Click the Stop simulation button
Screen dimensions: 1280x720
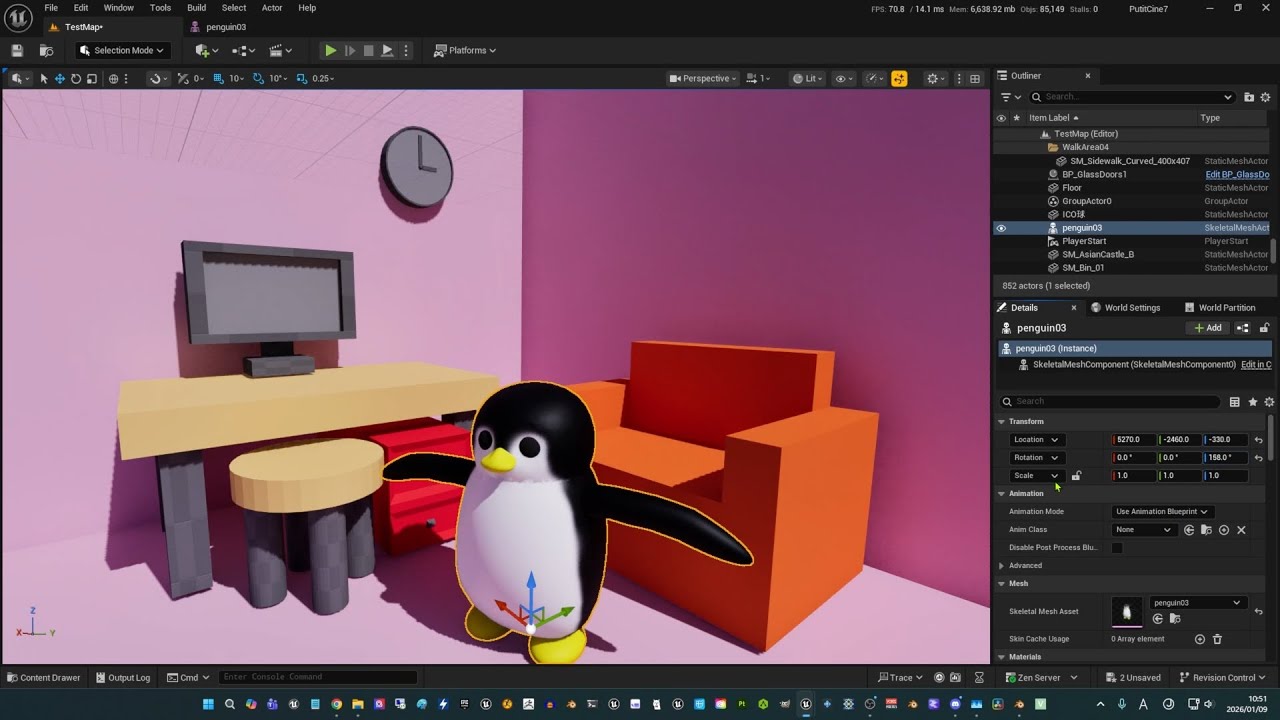pos(368,50)
